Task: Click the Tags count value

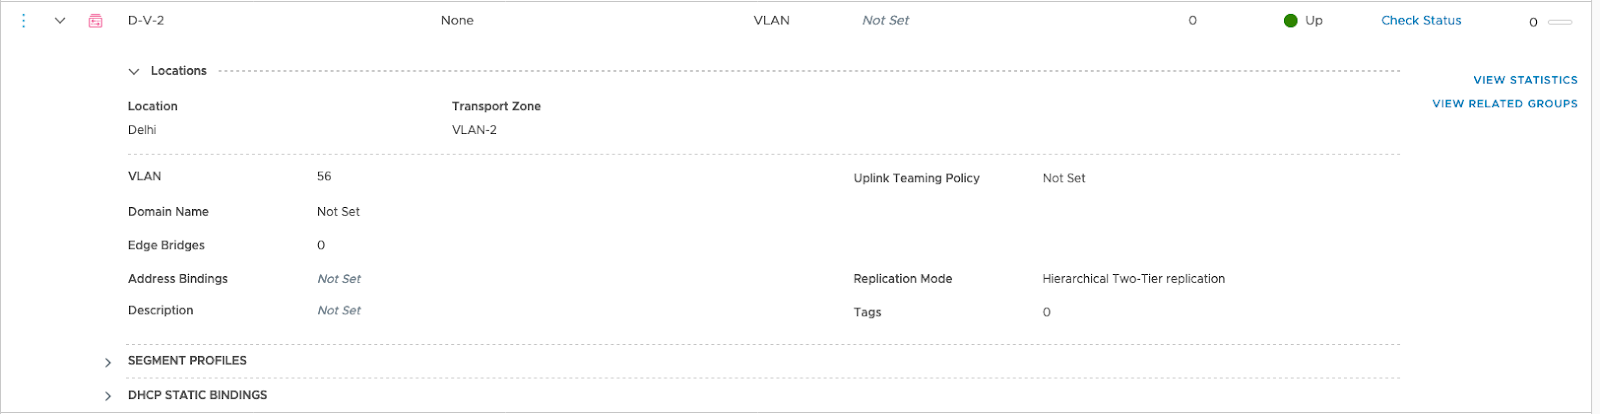Action: point(1047,312)
